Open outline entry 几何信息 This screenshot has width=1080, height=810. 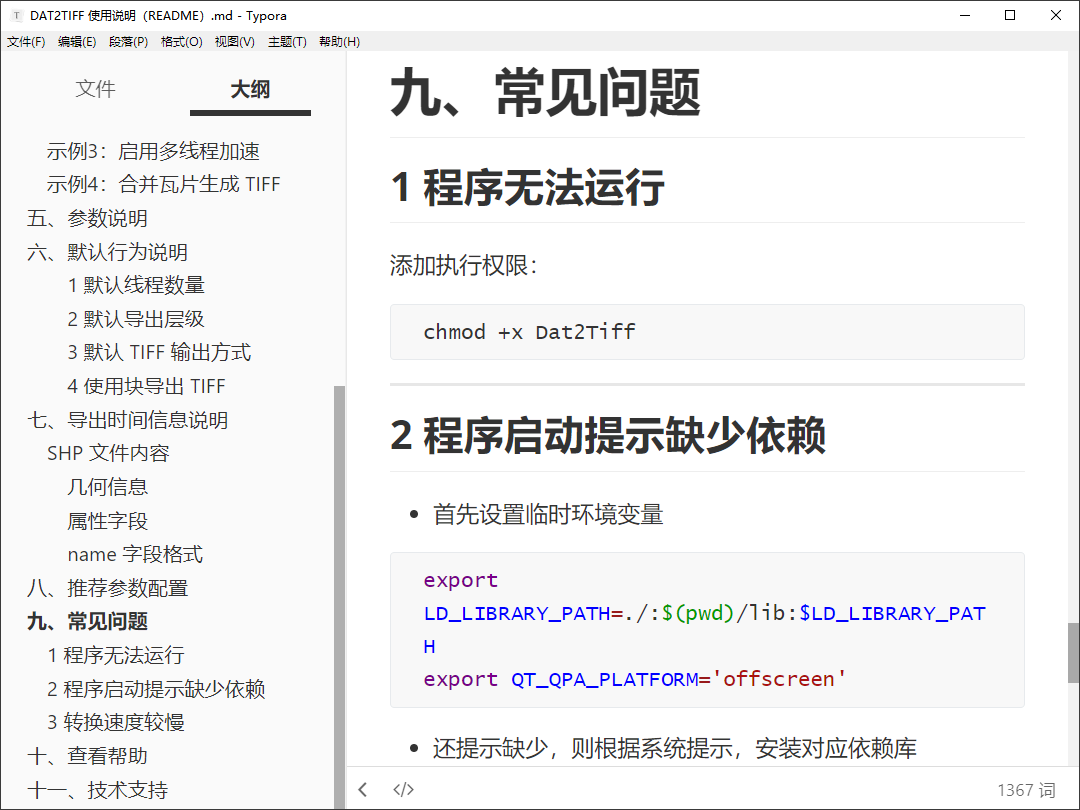click(107, 487)
